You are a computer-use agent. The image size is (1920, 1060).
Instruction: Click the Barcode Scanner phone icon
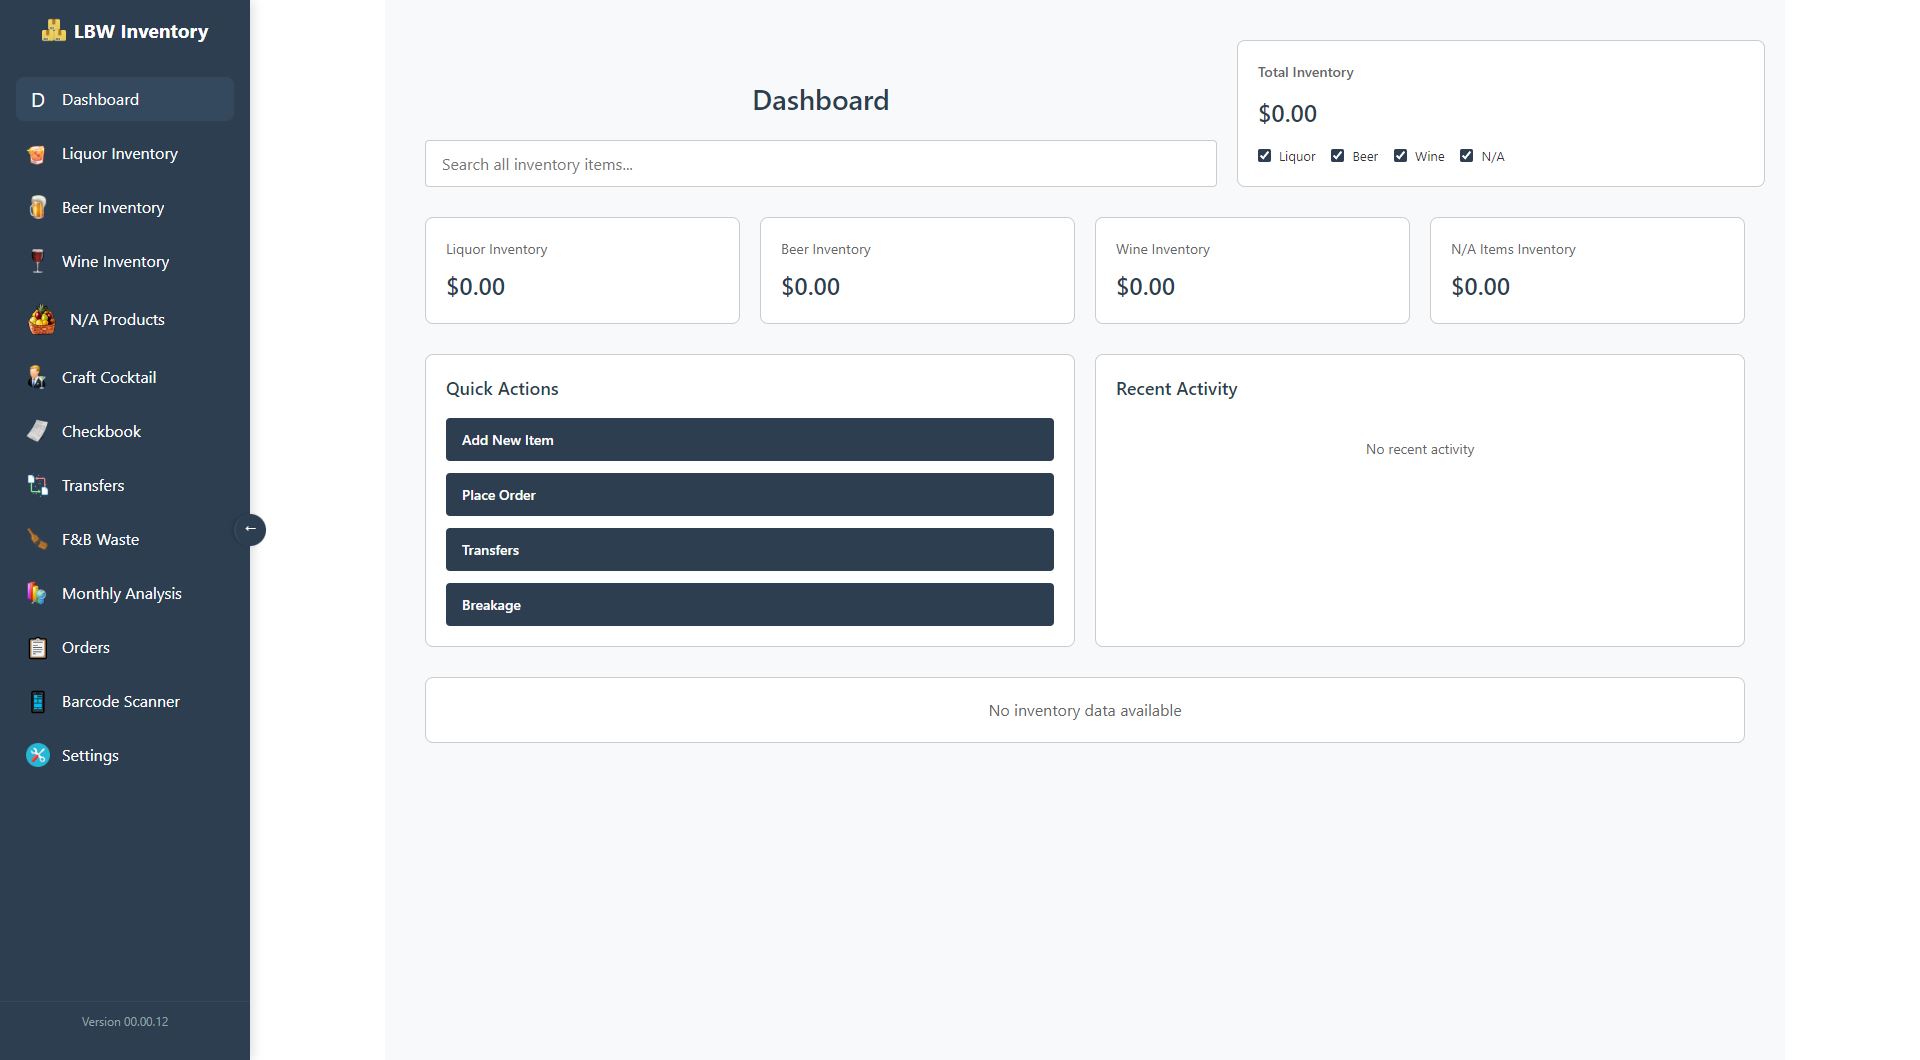[37, 702]
